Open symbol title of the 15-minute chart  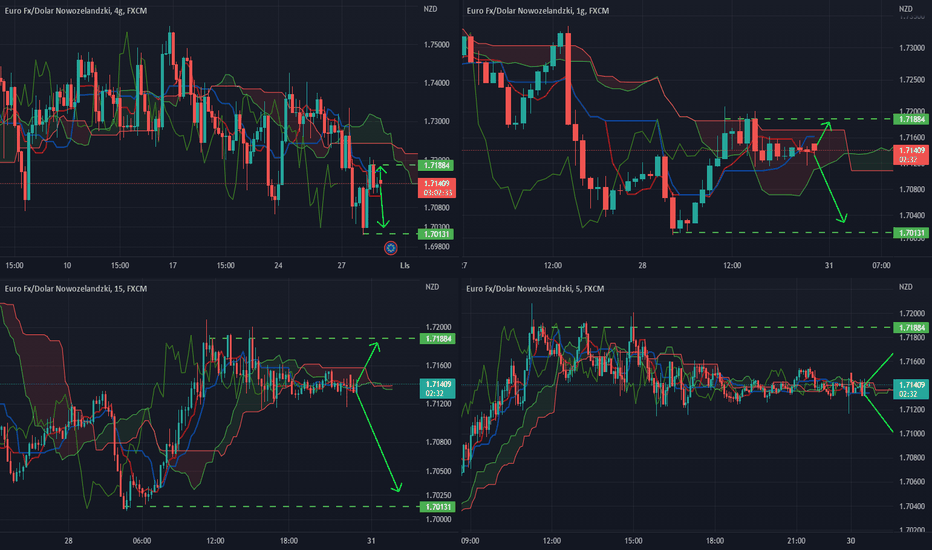[75, 288]
